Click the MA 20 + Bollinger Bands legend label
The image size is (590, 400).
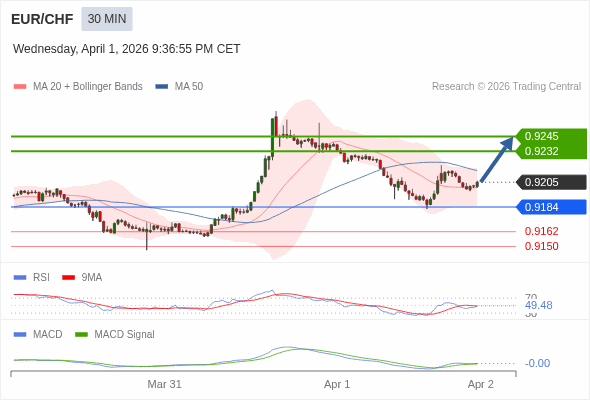[88, 87]
